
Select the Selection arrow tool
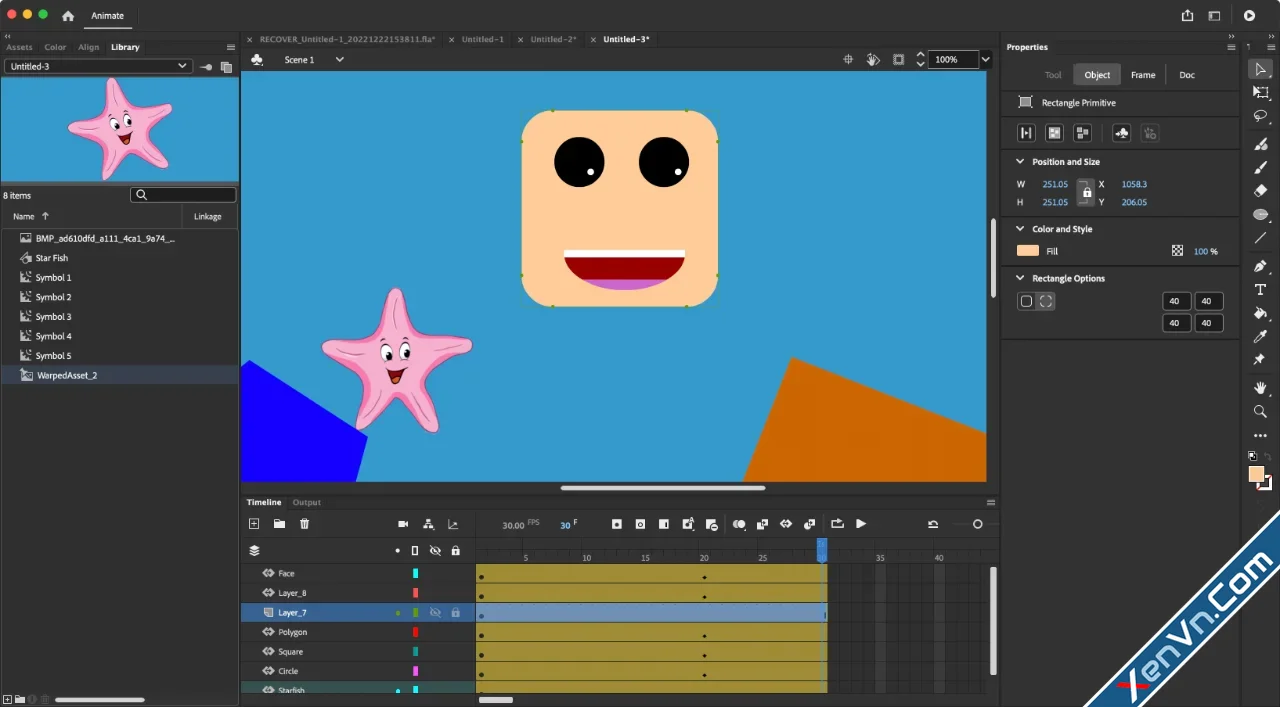coord(1260,69)
